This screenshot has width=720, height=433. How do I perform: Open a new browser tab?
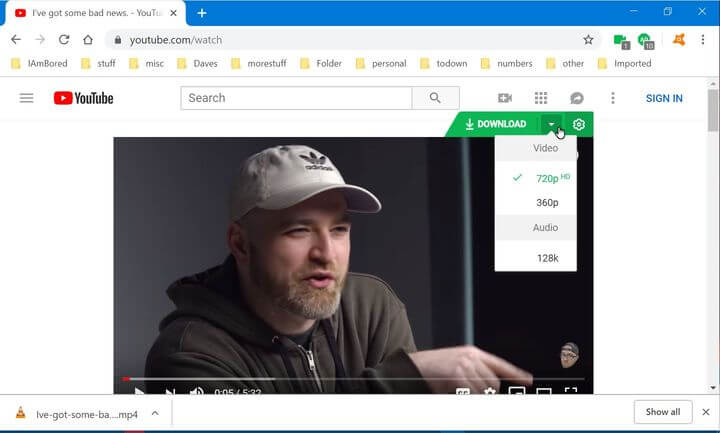tap(202, 13)
